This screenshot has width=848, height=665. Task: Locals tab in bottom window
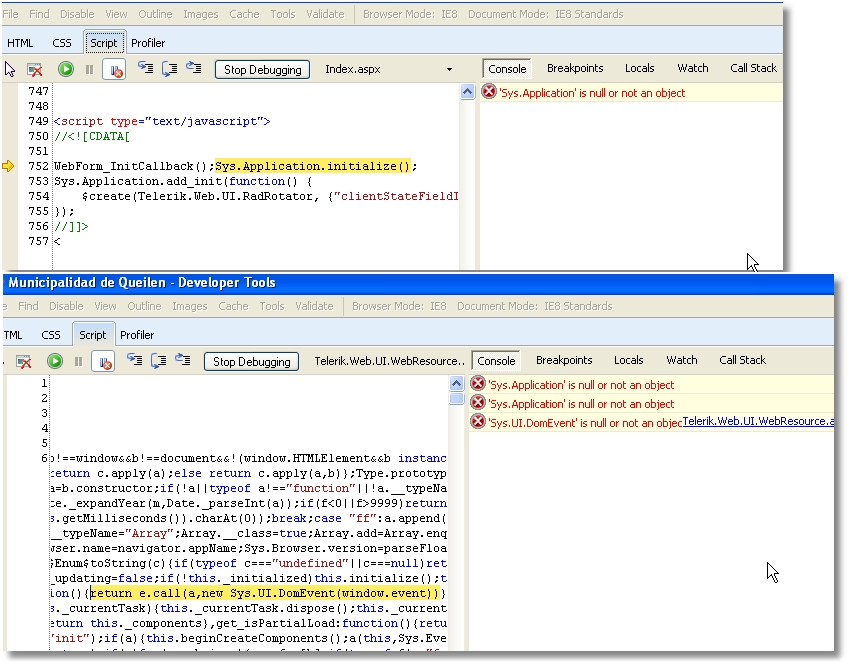(x=628, y=360)
